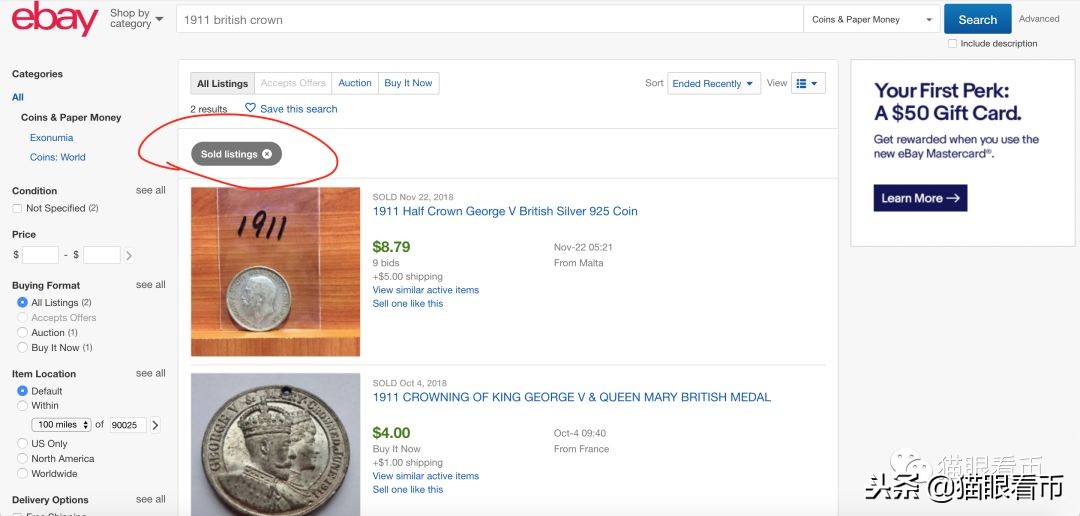This screenshot has height=516, width=1080.
Task: Click the zip code go arrow
Action: click(155, 425)
